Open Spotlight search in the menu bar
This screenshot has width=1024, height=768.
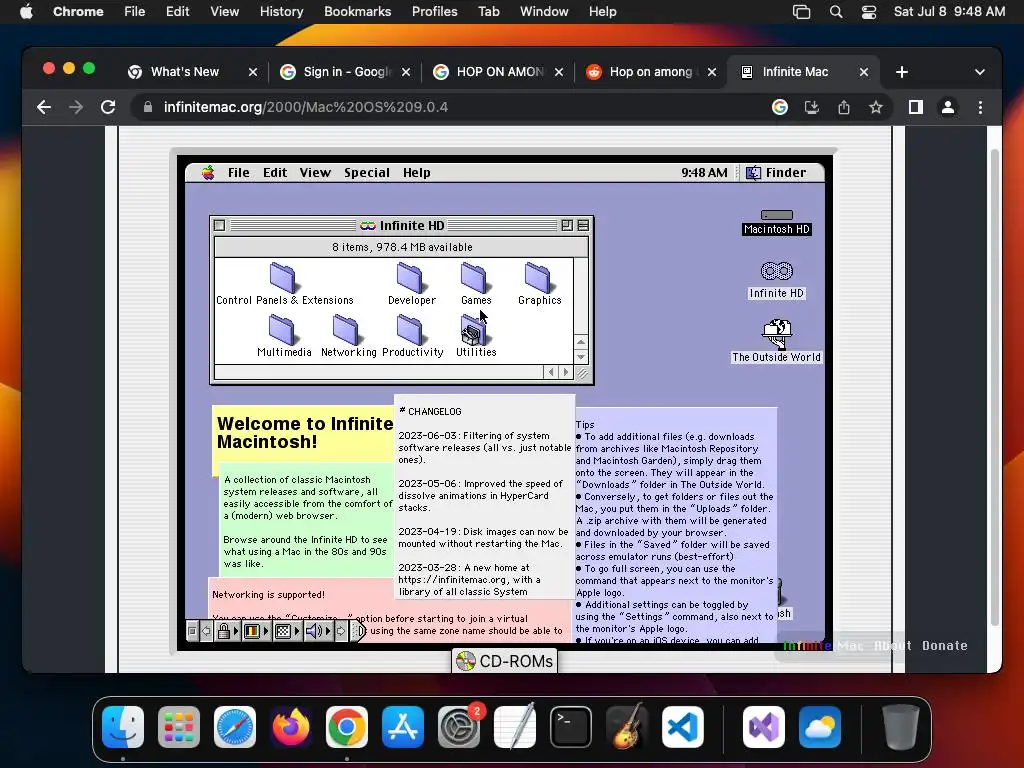click(x=836, y=12)
